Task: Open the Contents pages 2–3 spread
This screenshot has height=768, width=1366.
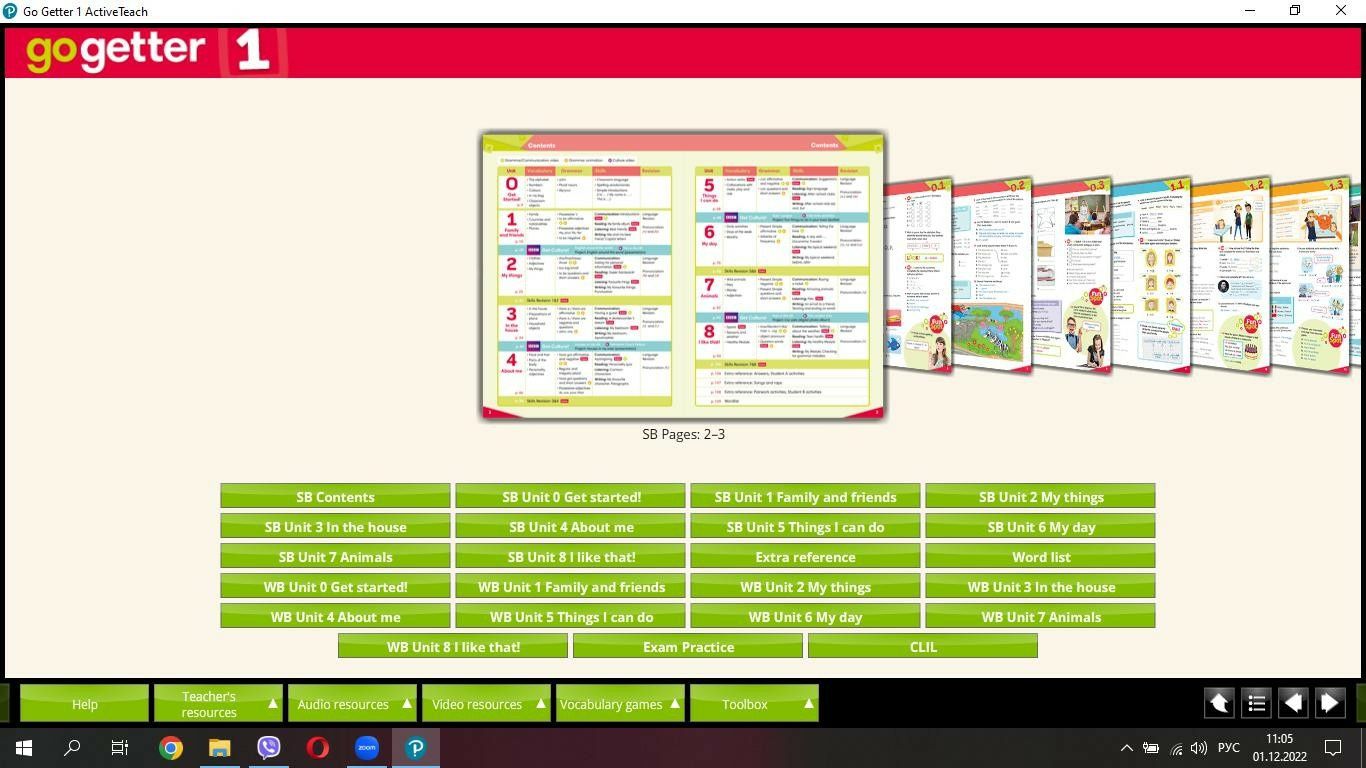Action: [x=683, y=275]
